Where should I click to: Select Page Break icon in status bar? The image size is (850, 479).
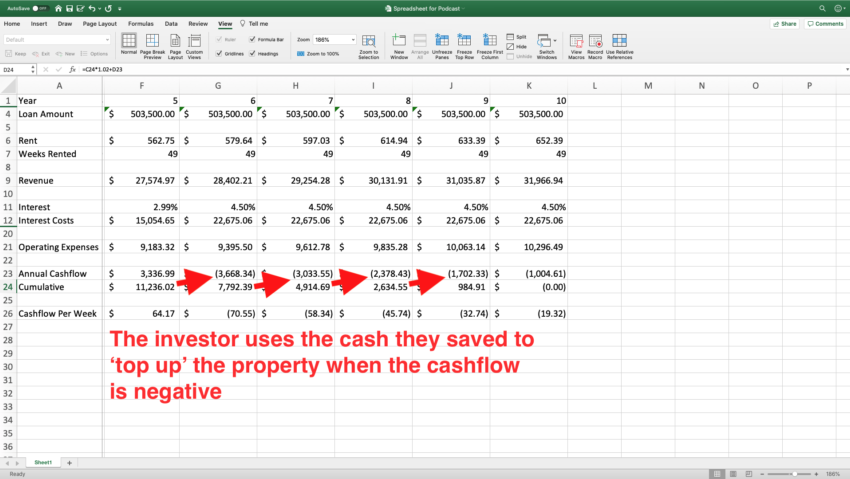click(749, 474)
